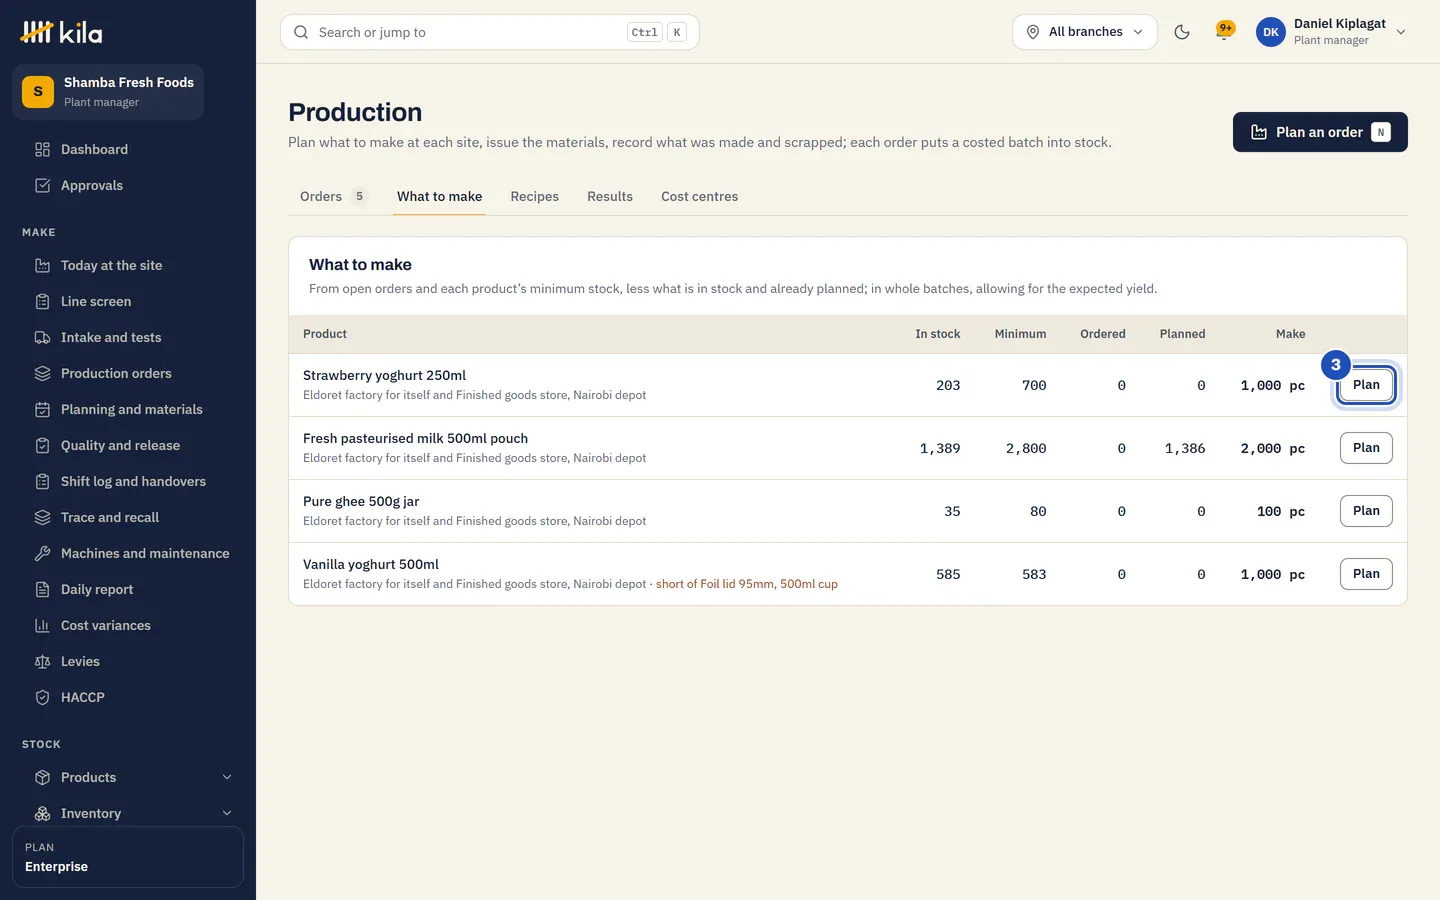Click the Minimum column header
Screen dimensions: 1440x900
pyautogui.click(x=1020, y=334)
